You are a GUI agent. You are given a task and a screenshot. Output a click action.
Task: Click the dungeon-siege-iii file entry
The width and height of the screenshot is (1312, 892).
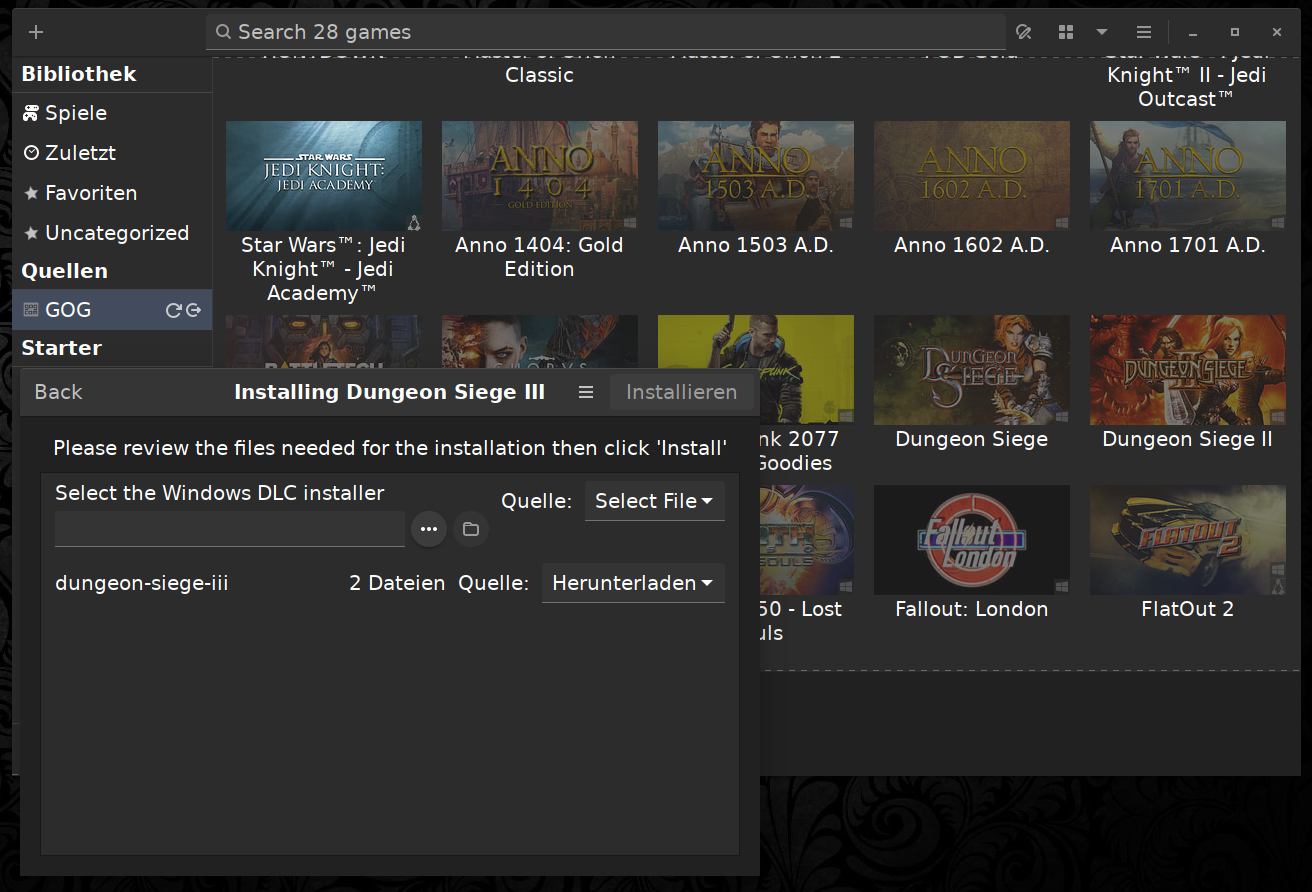(142, 583)
